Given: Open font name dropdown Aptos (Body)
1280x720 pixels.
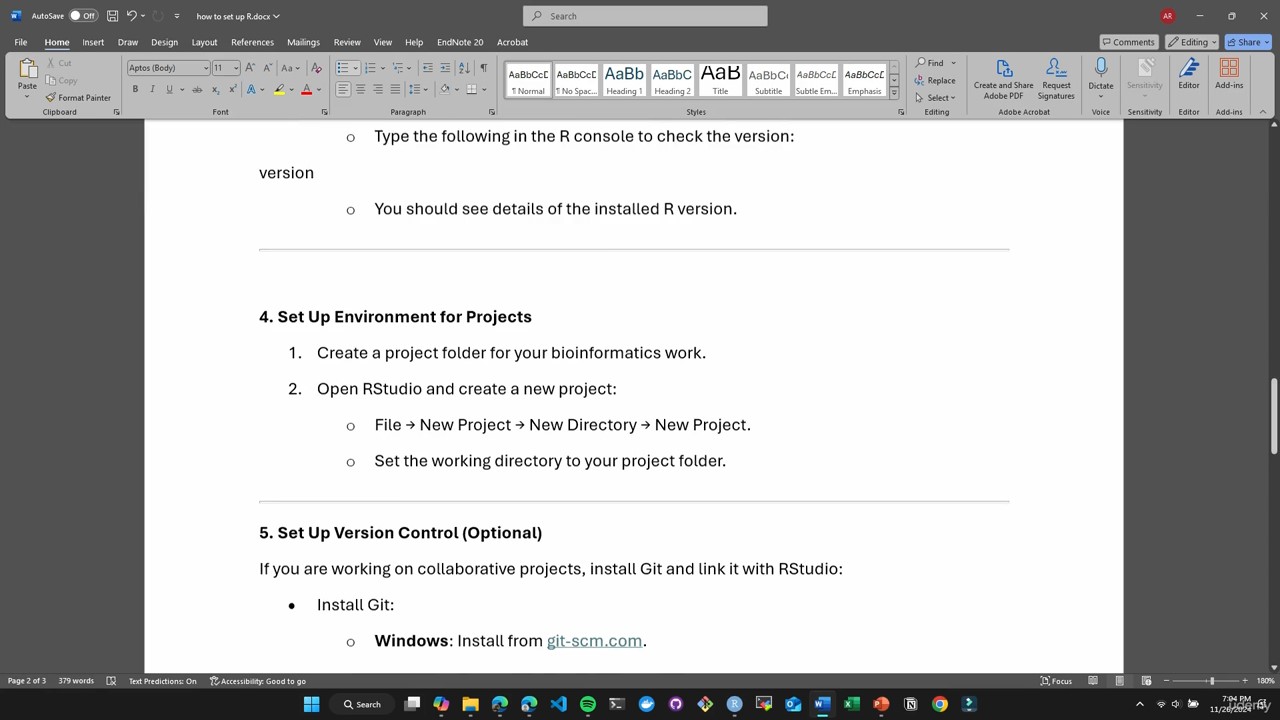Looking at the screenshot, I should pyautogui.click(x=206, y=68).
